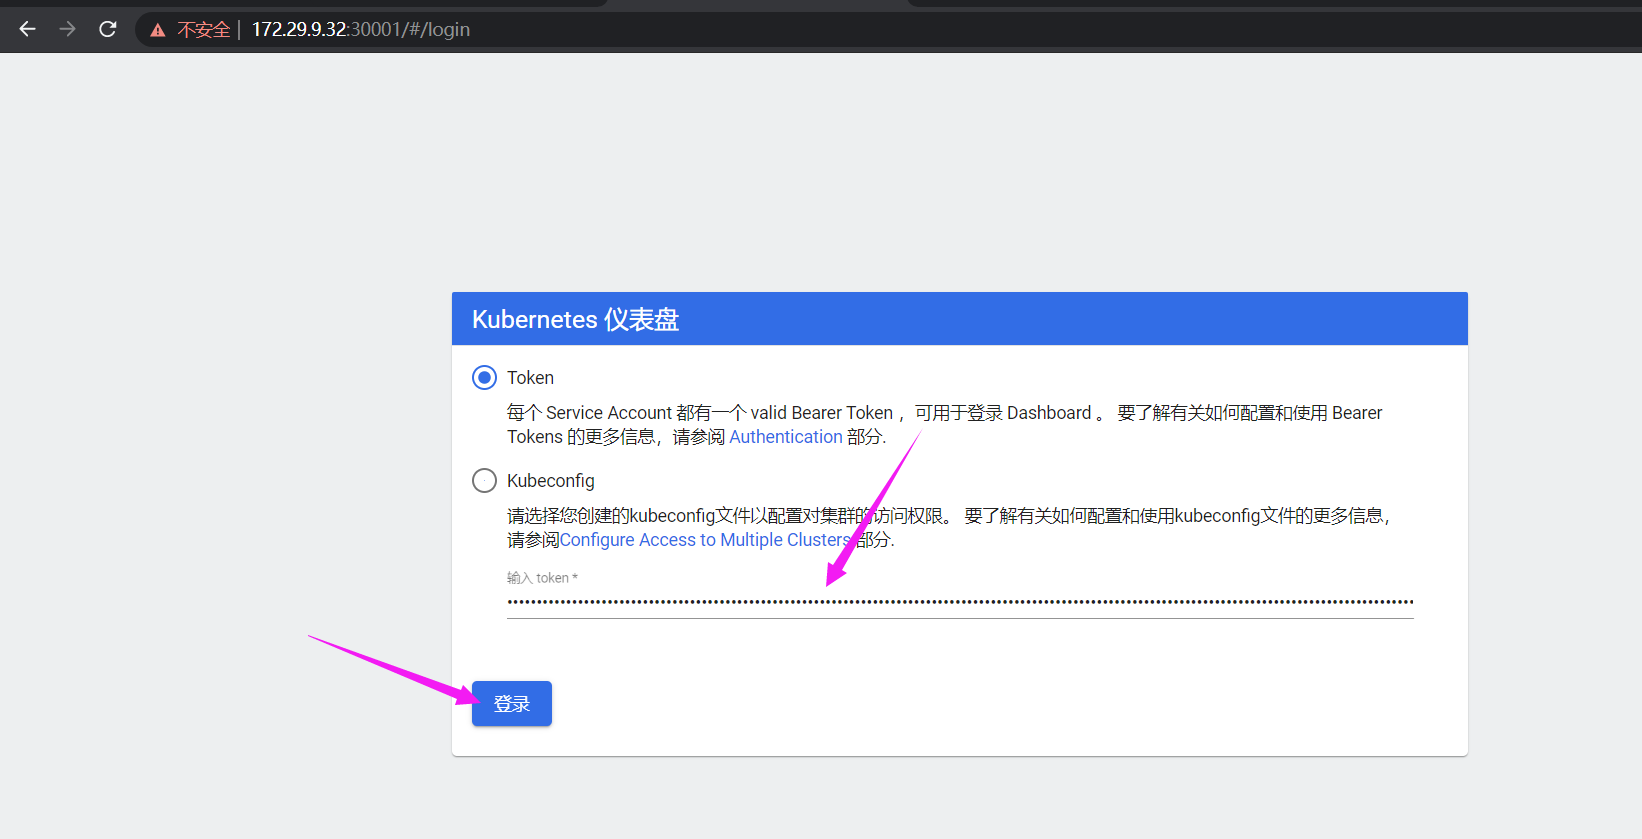Choose the Kubeconfig option by its label
This screenshot has width=1642, height=839.
550,481
